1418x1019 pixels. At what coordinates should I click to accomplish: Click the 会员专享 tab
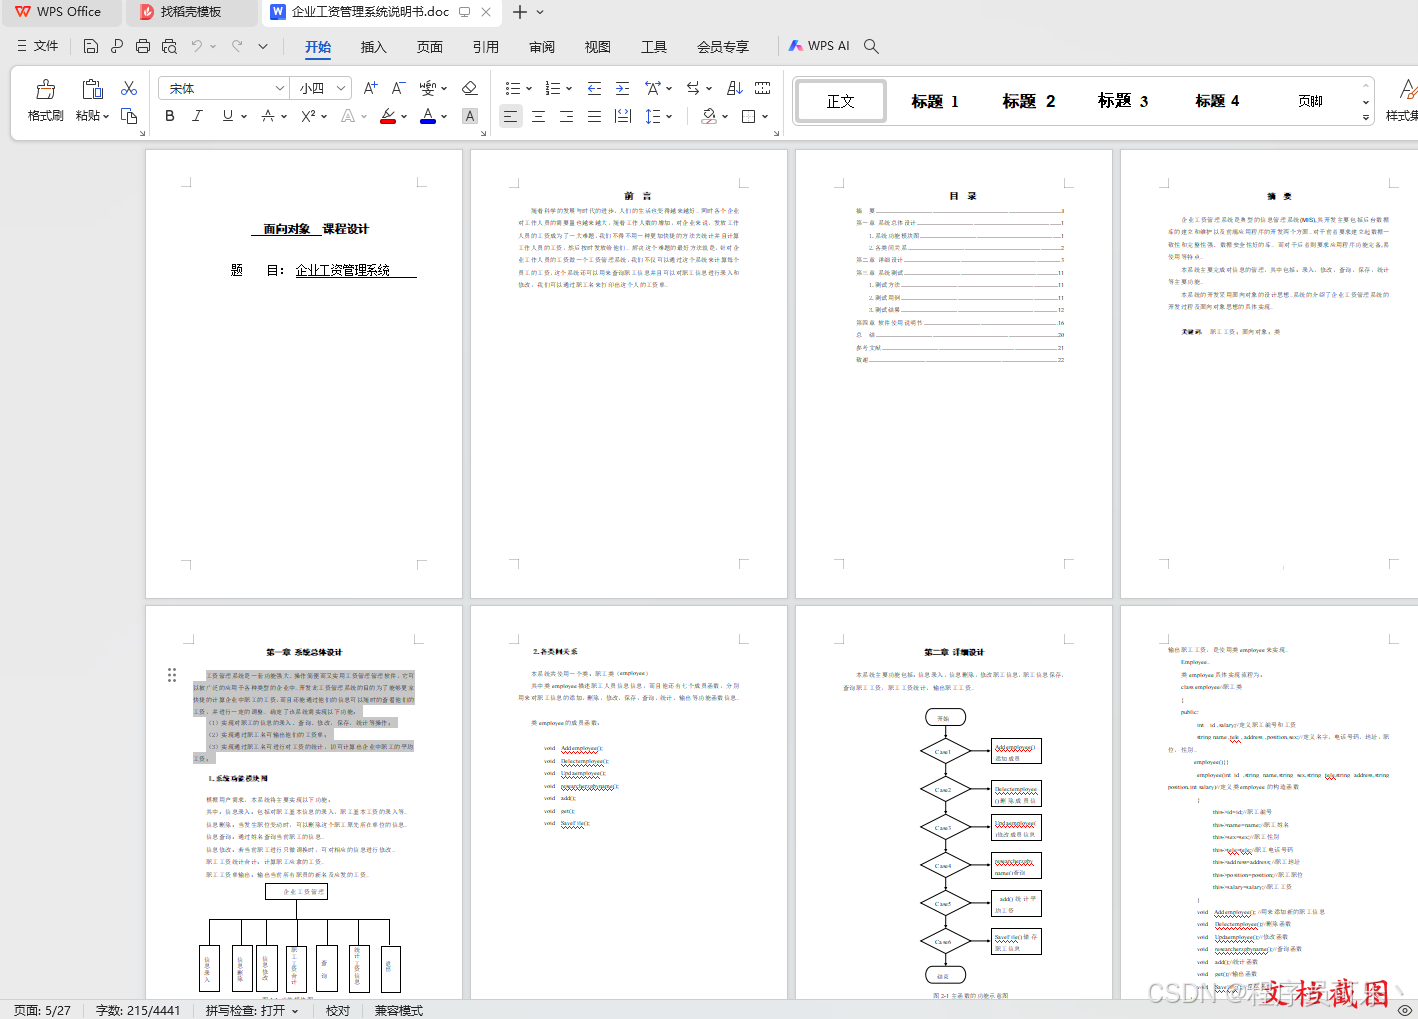pyautogui.click(x=723, y=47)
